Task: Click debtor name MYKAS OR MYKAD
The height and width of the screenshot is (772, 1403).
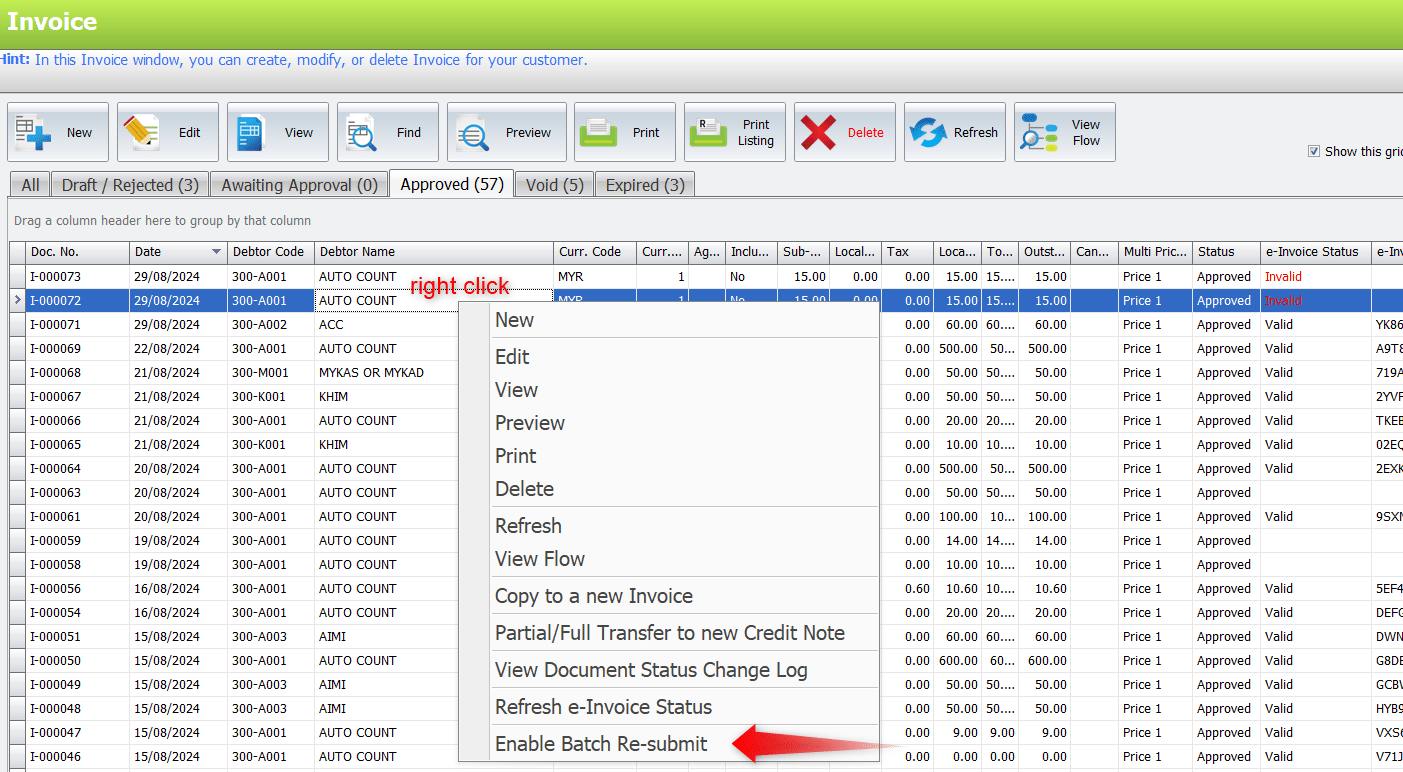Action: 371,373
